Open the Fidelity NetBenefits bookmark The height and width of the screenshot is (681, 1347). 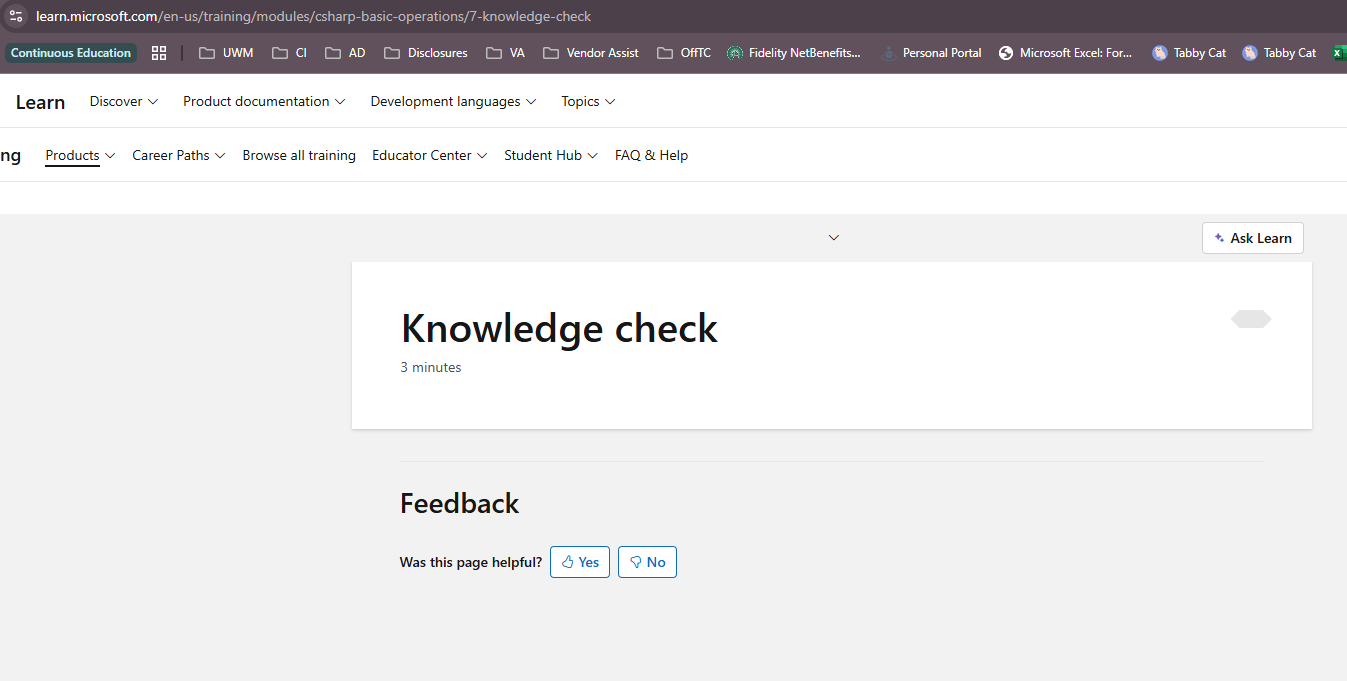794,53
